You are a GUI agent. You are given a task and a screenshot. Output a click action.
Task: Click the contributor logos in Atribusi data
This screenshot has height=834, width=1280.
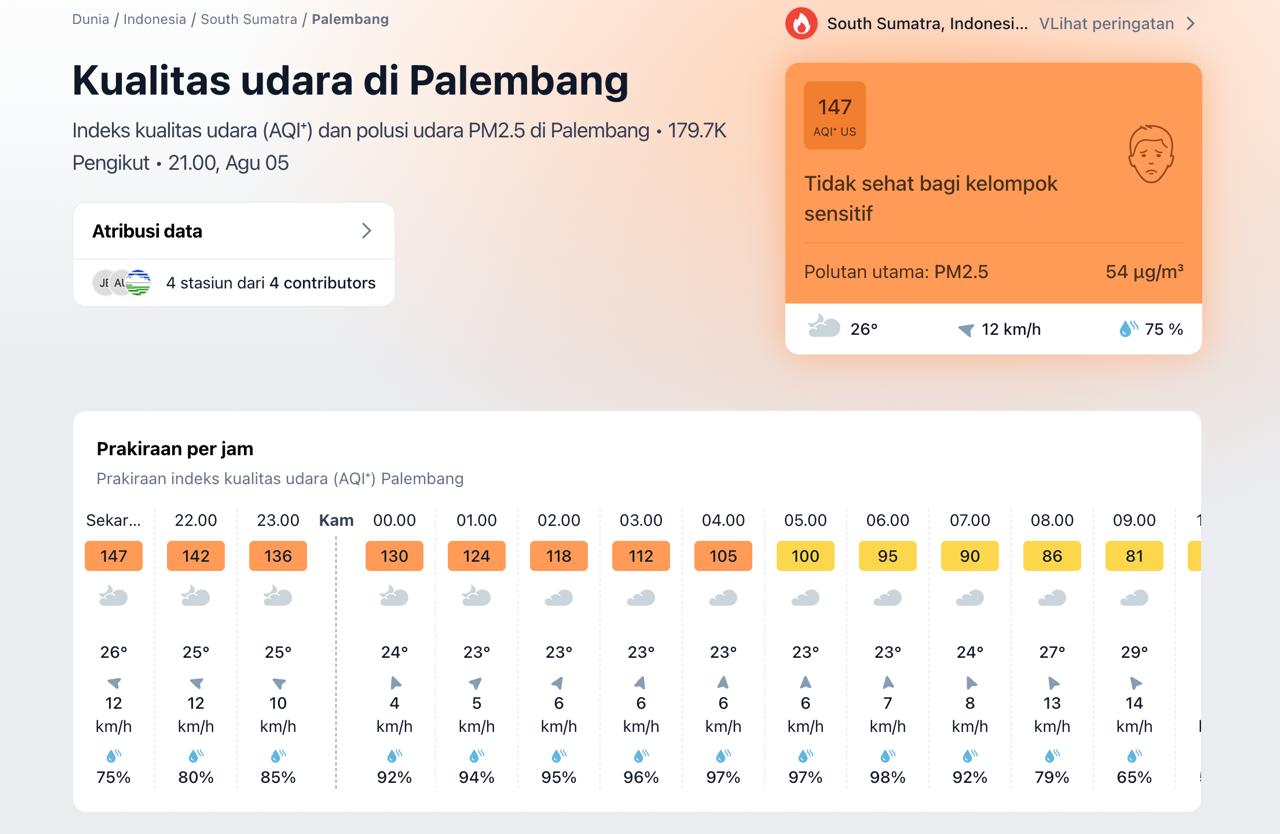(x=122, y=283)
